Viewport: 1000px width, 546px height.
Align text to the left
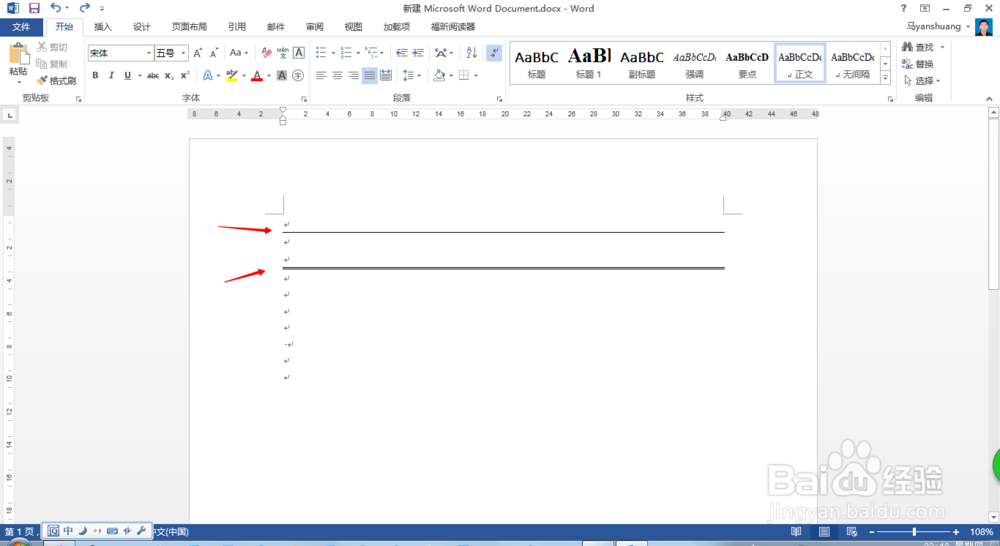tap(321, 75)
